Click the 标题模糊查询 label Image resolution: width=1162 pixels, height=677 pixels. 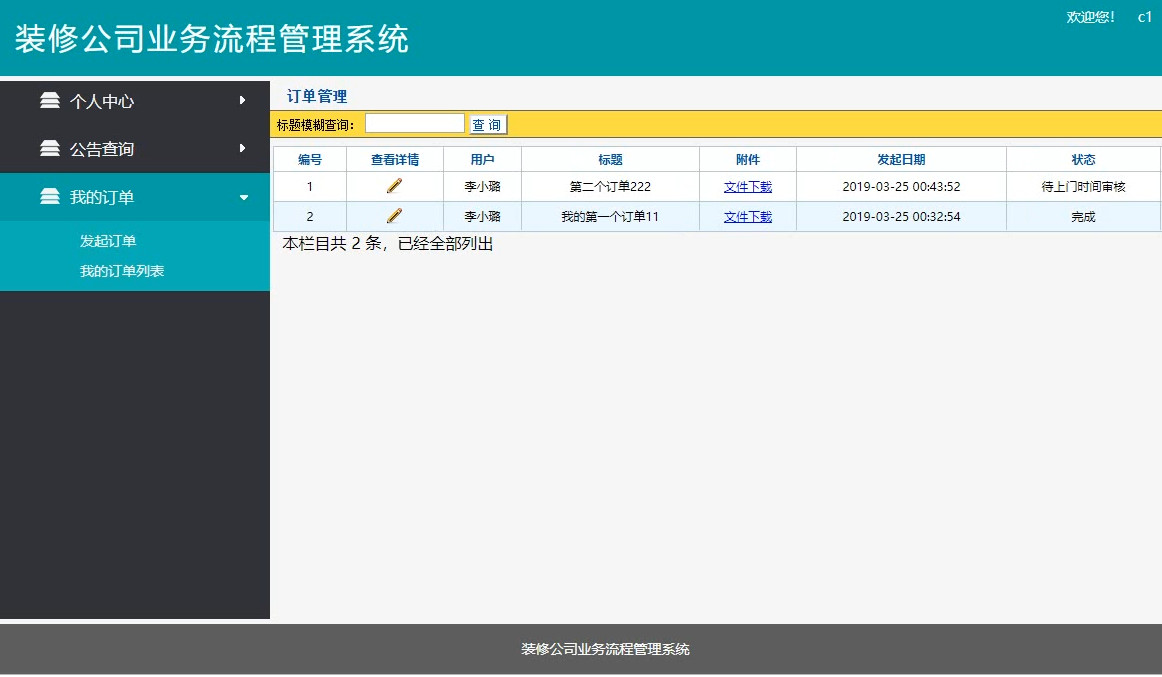coord(316,125)
